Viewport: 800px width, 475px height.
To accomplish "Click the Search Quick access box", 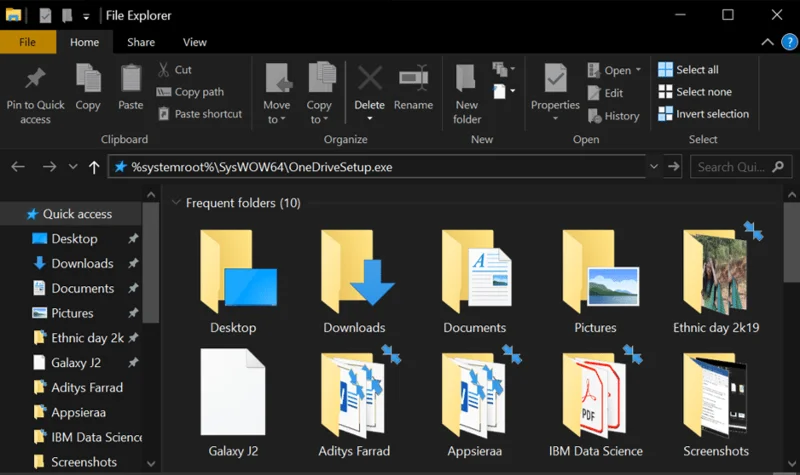I will (741, 167).
